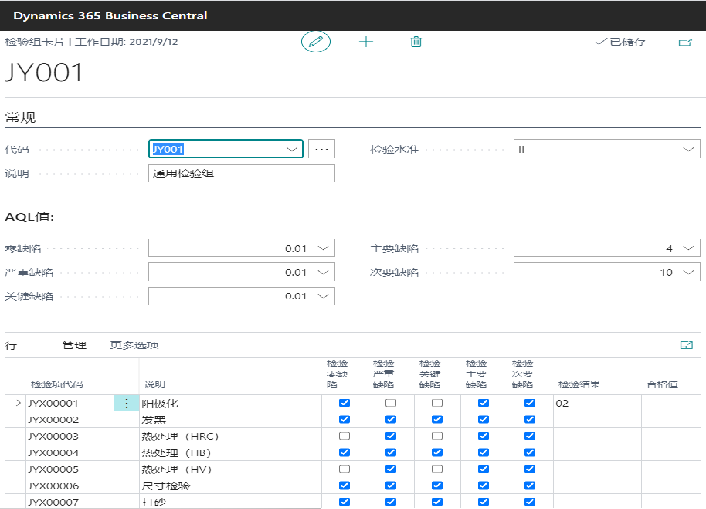Uncheck second checkbox in JYX00003 row

pos(390,436)
